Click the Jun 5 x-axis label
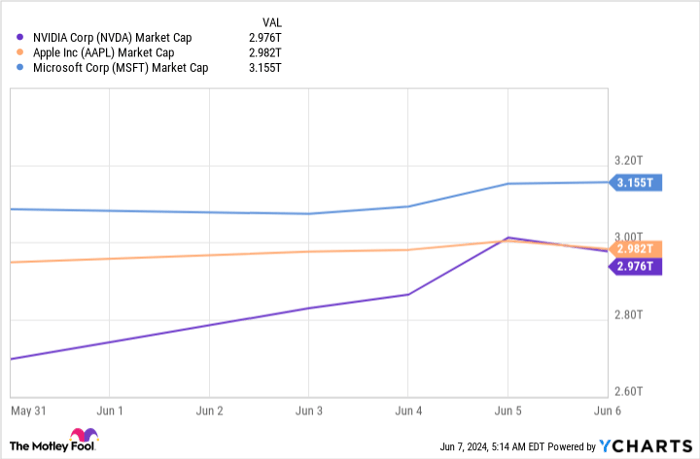 (508, 411)
